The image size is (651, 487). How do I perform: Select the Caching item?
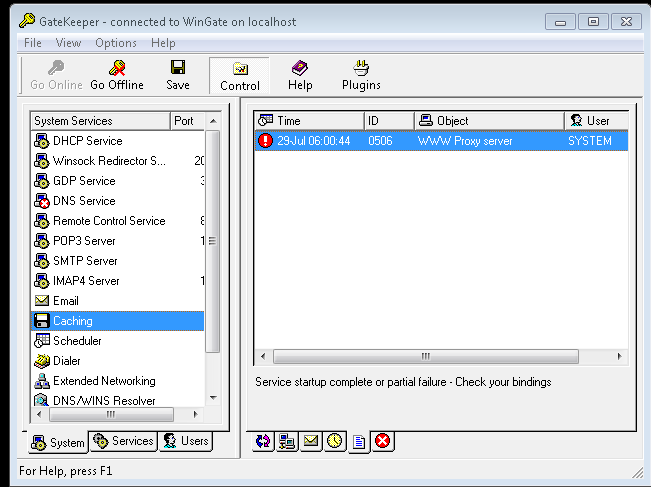[117, 321]
